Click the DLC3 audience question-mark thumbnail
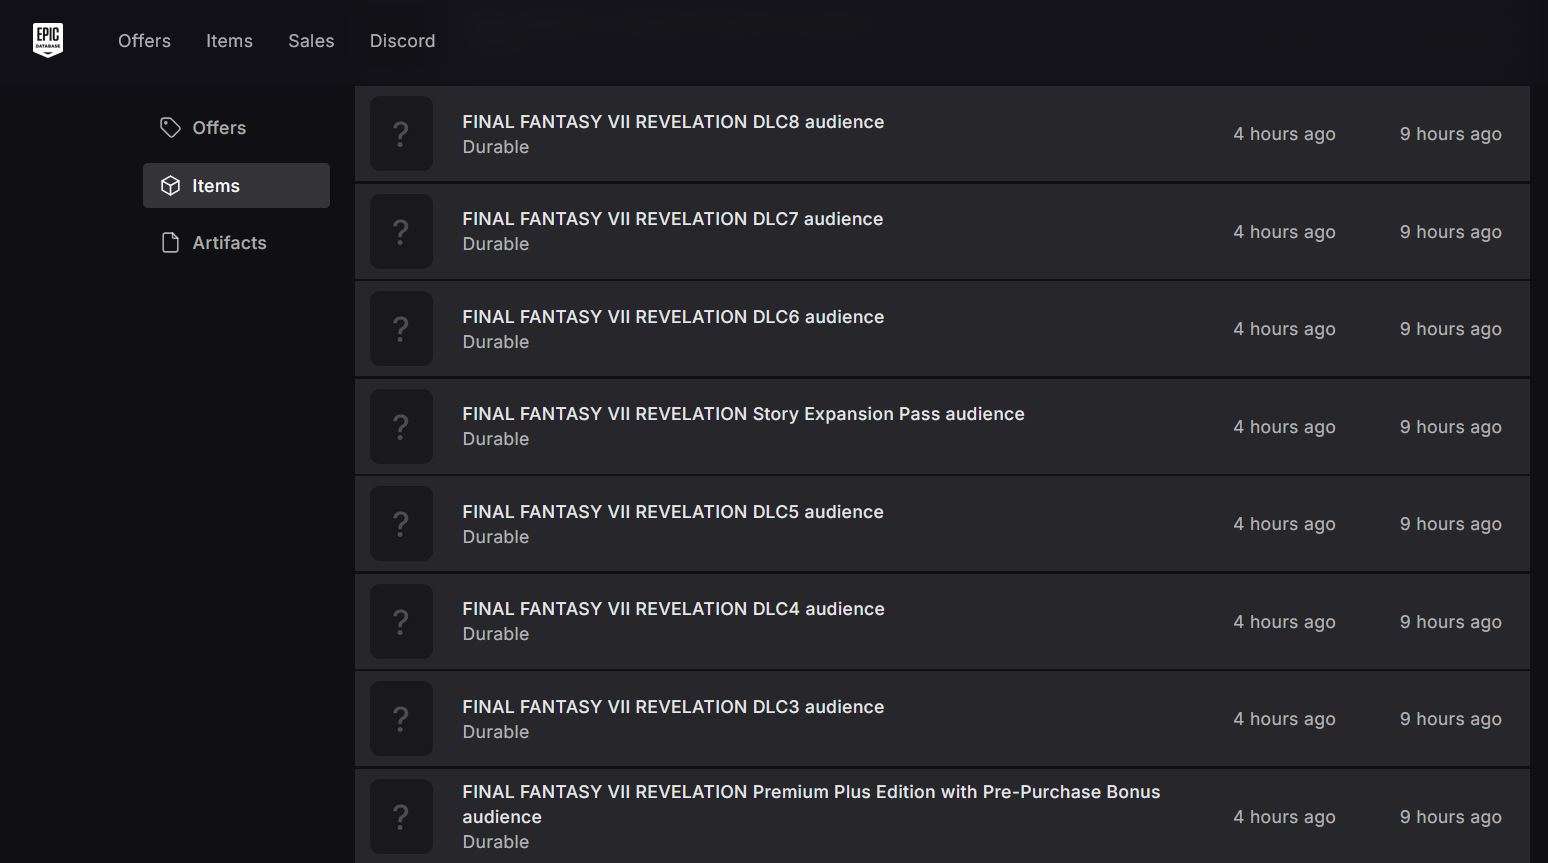The height and width of the screenshot is (863, 1548). click(401, 719)
